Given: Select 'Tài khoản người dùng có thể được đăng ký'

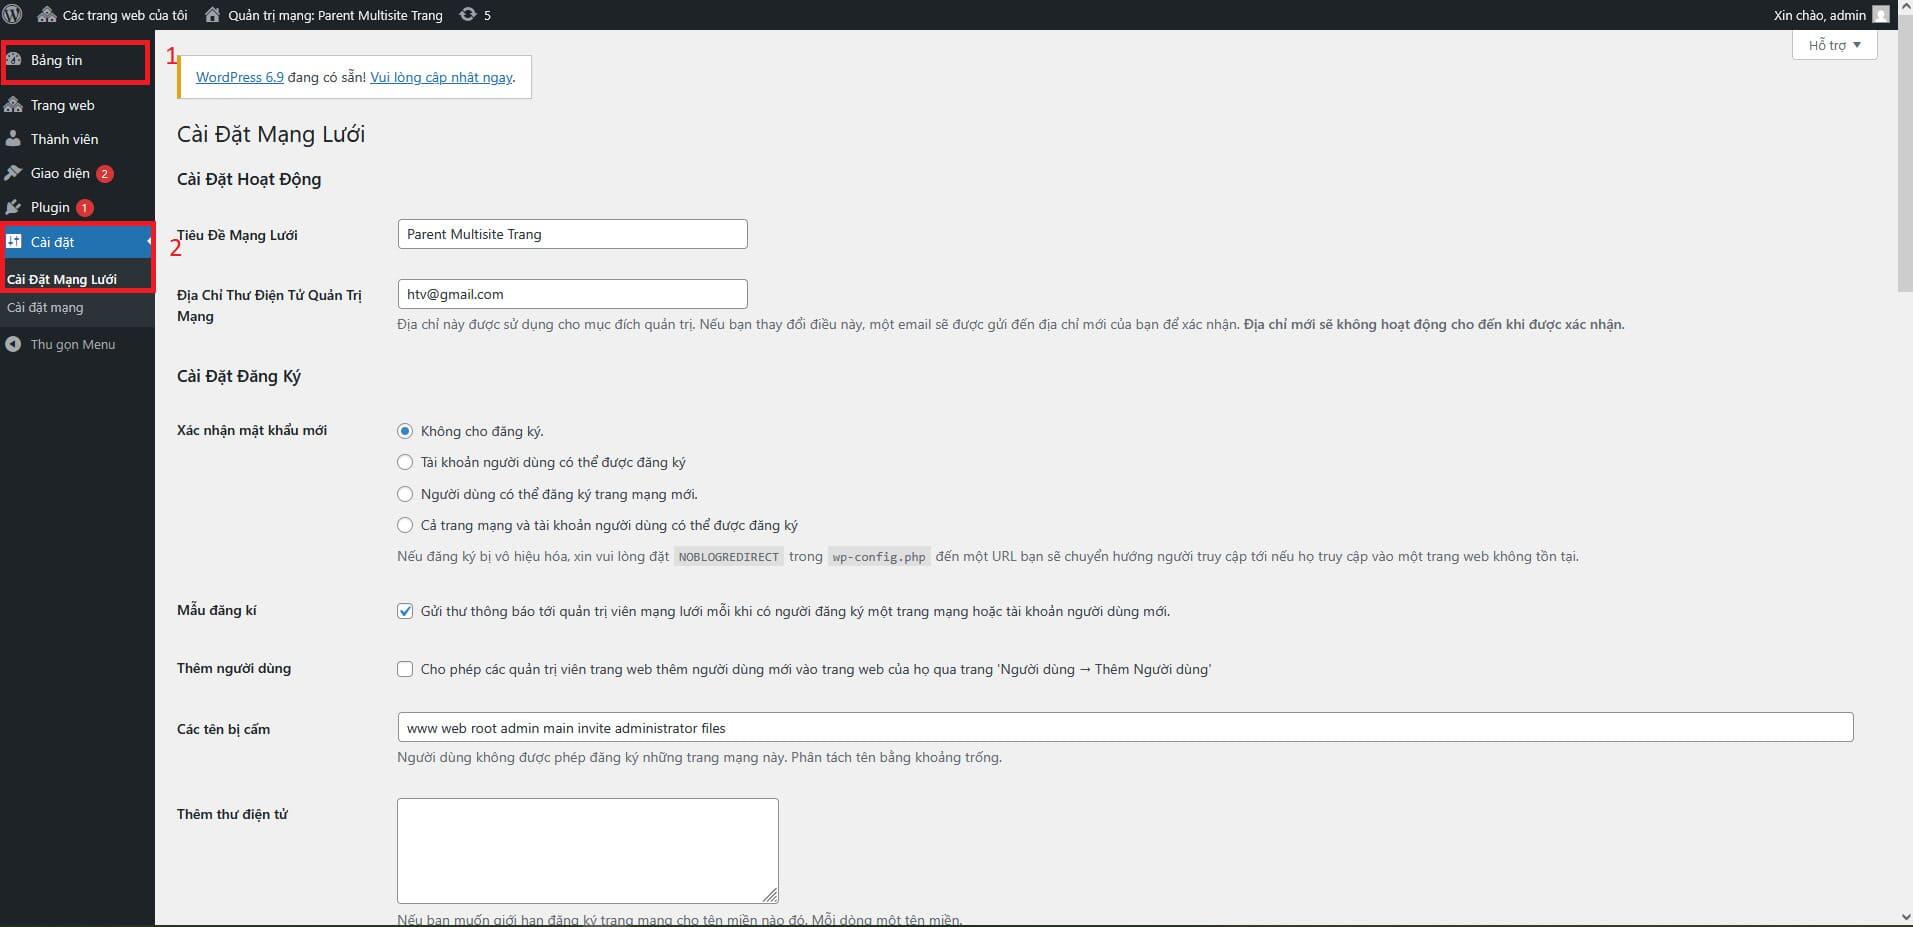Looking at the screenshot, I should pyautogui.click(x=405, y=462).
